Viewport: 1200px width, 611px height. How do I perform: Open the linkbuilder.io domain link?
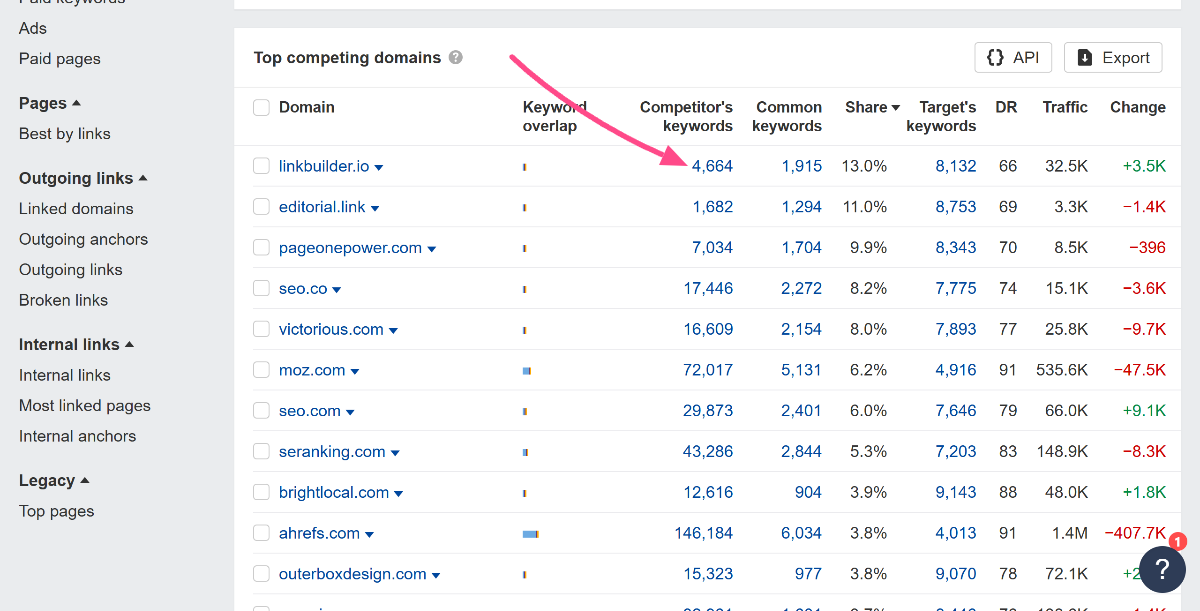pos(324,166)
